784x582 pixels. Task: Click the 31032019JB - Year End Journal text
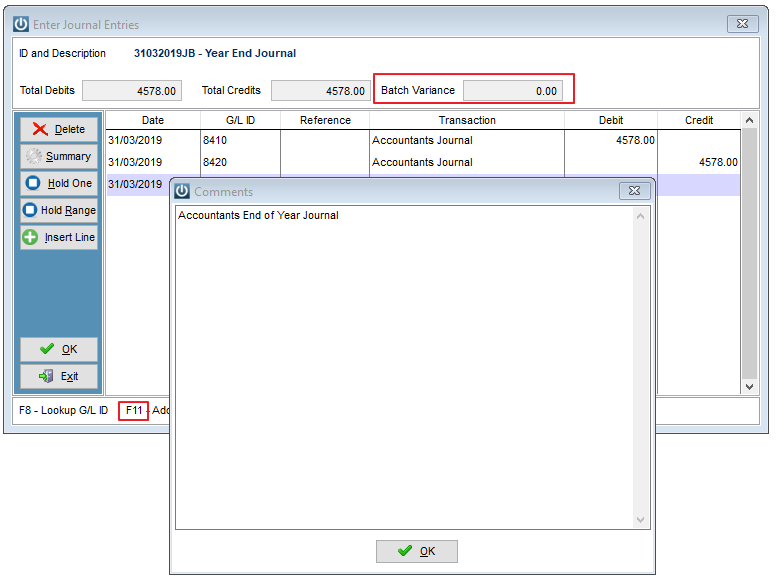click(215, 54)
